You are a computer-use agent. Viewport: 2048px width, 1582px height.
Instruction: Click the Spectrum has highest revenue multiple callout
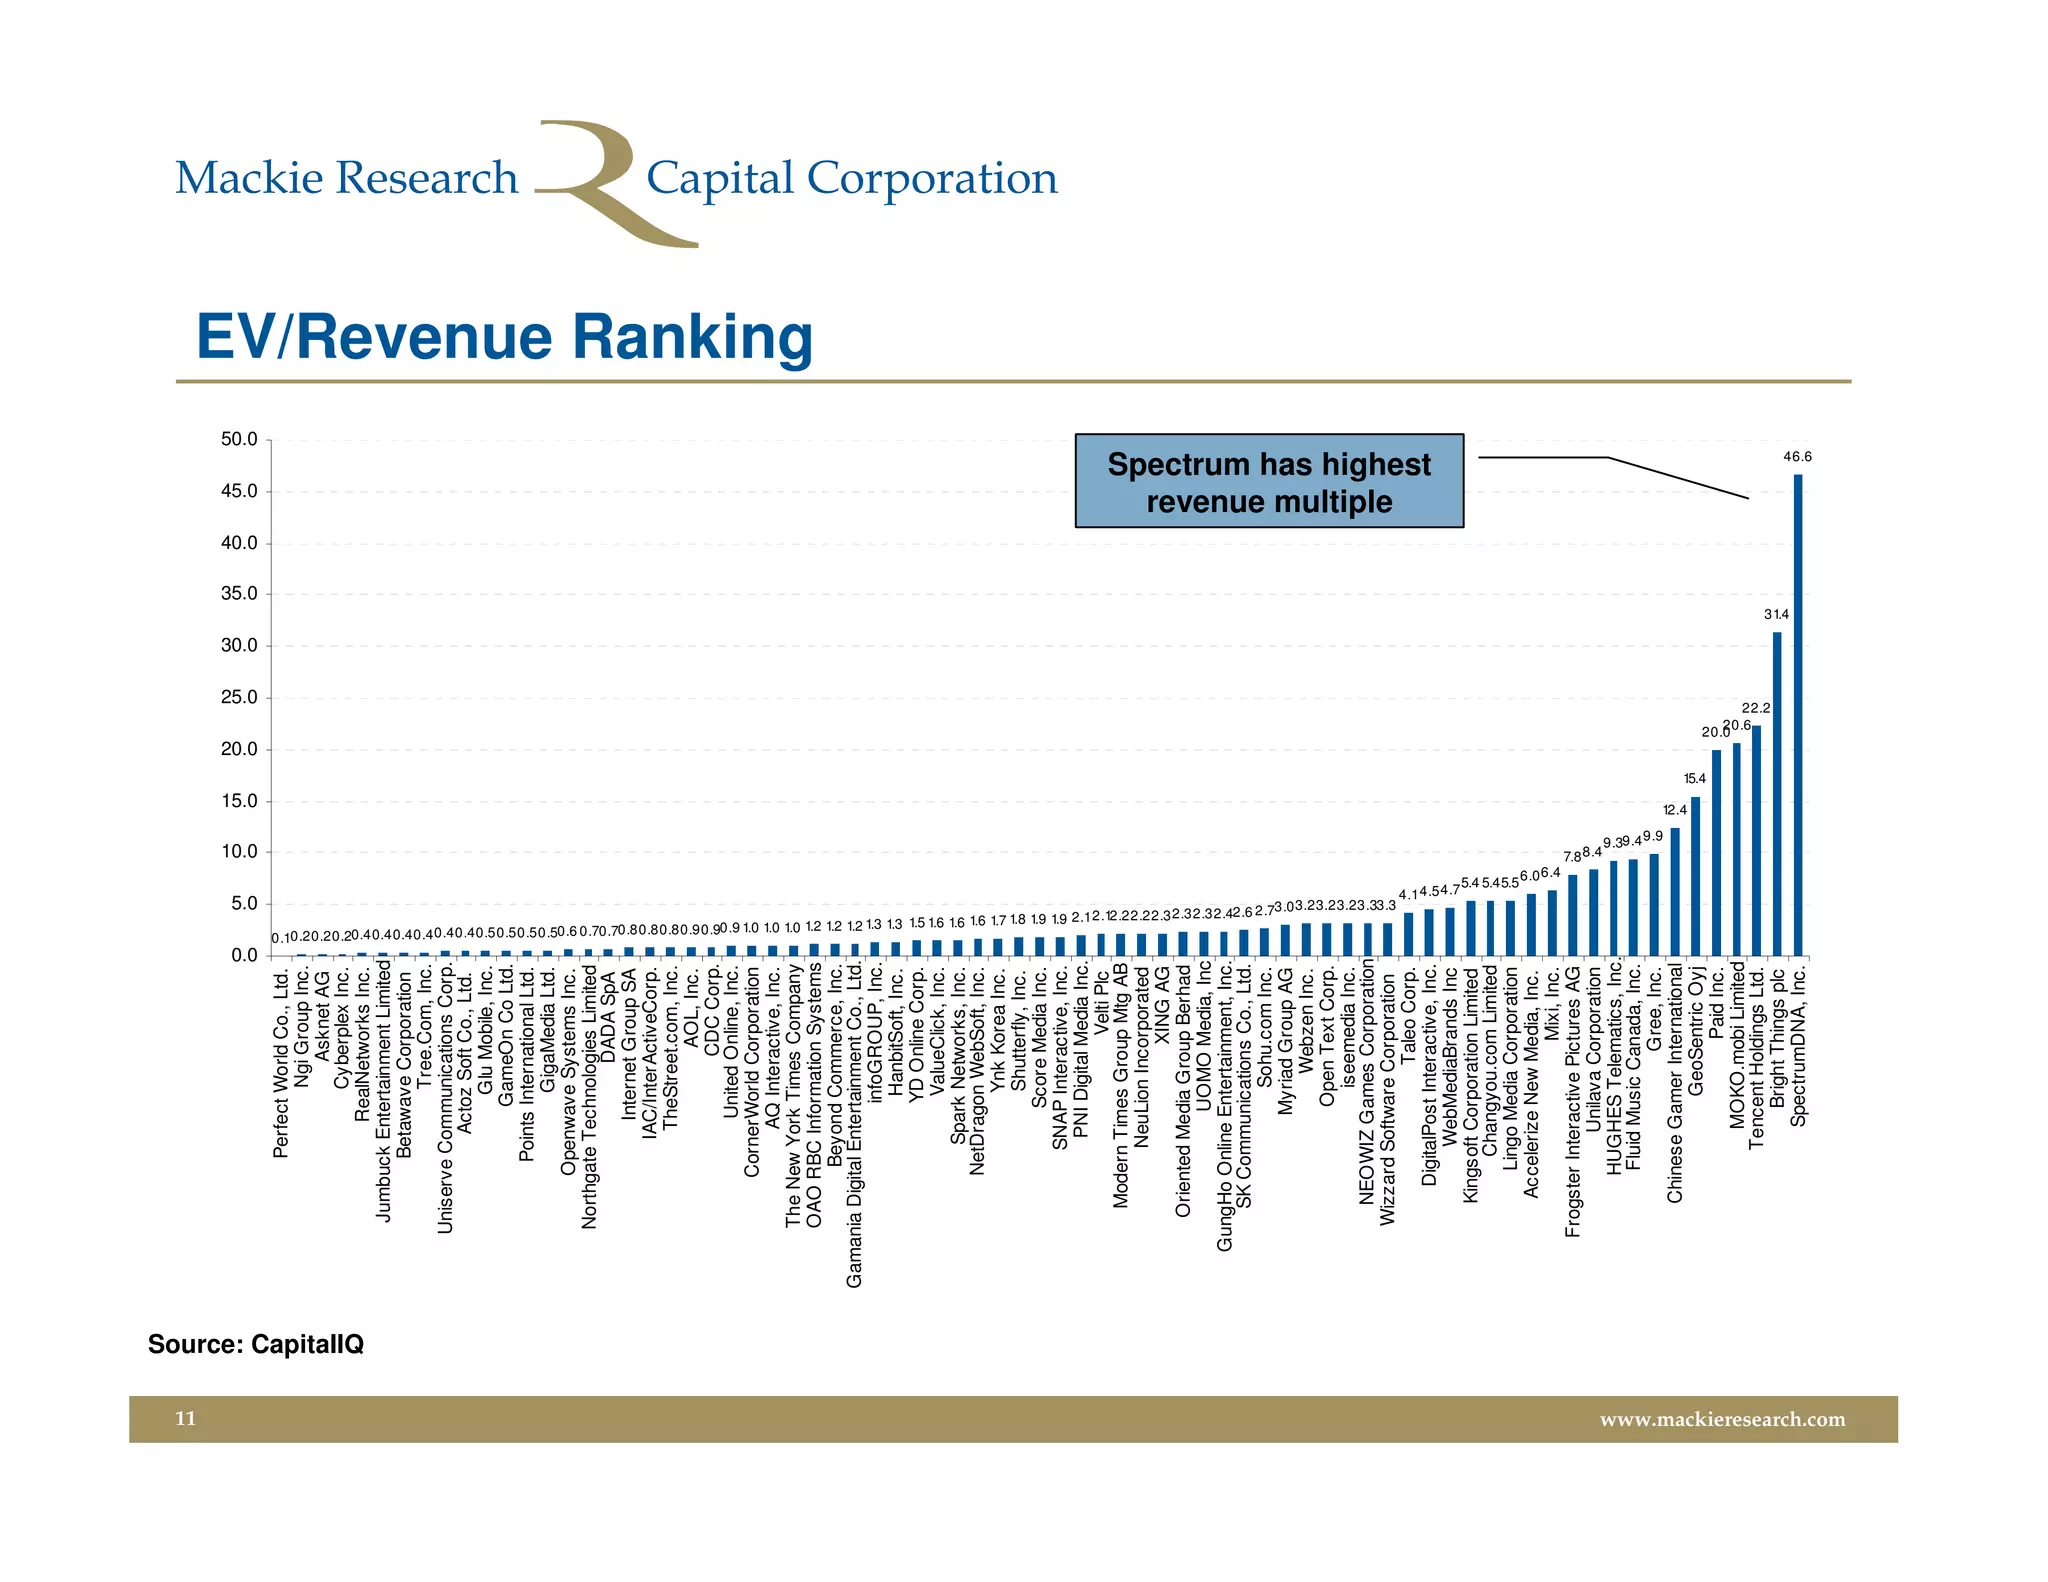pos(1268,481)
